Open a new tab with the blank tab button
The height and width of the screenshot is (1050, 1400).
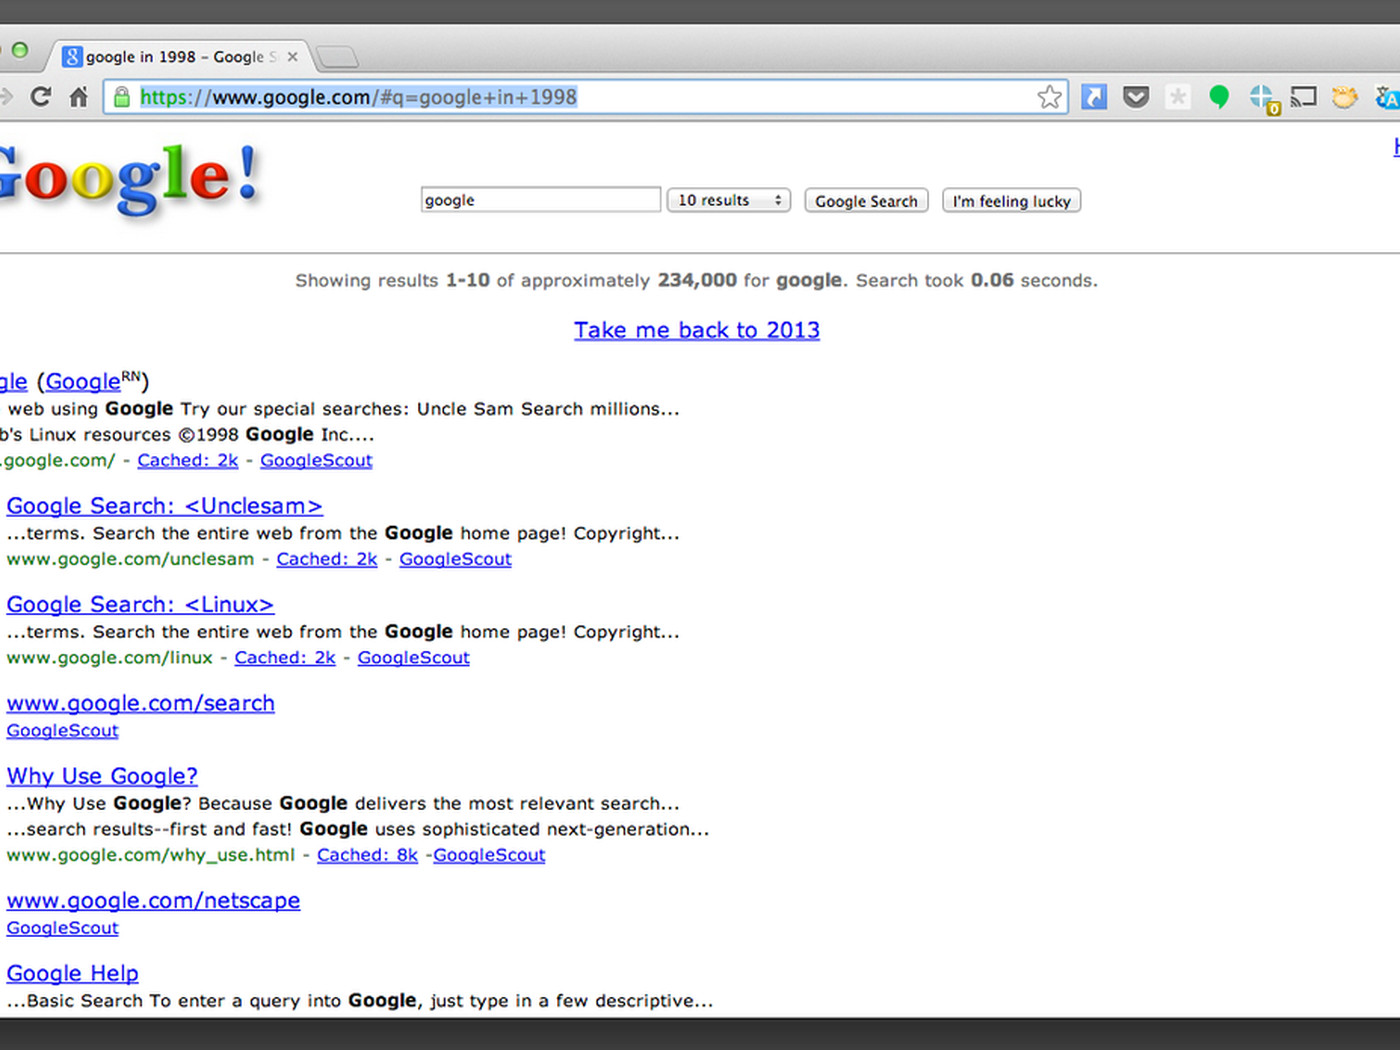click(x=337, y=57)
